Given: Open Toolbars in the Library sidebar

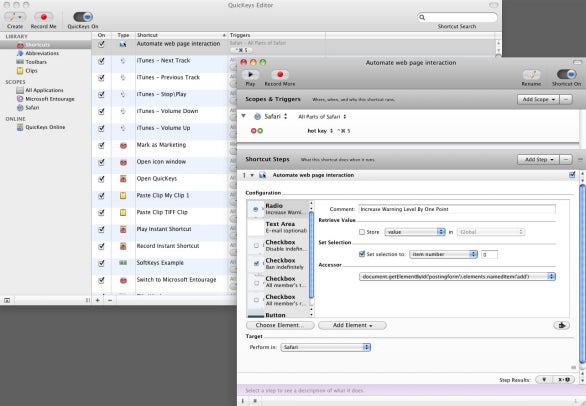Looking at the screenshot, I should click(x=36, y=62).
